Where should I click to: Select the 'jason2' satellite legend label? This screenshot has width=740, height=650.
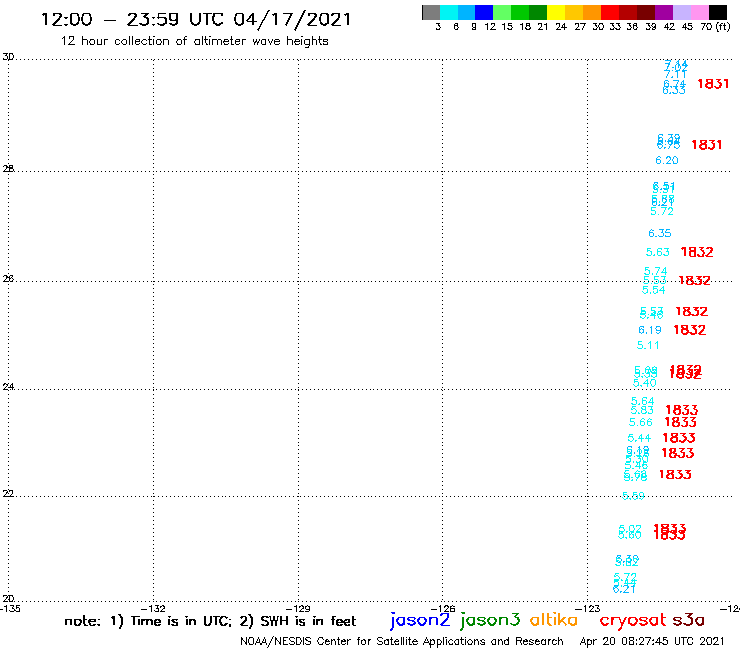pyautogui.click(x=420, y=620)
